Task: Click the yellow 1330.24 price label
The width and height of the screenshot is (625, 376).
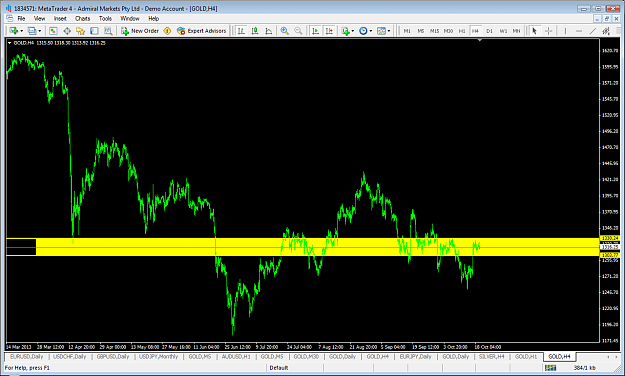Action: tap(610, 238)
